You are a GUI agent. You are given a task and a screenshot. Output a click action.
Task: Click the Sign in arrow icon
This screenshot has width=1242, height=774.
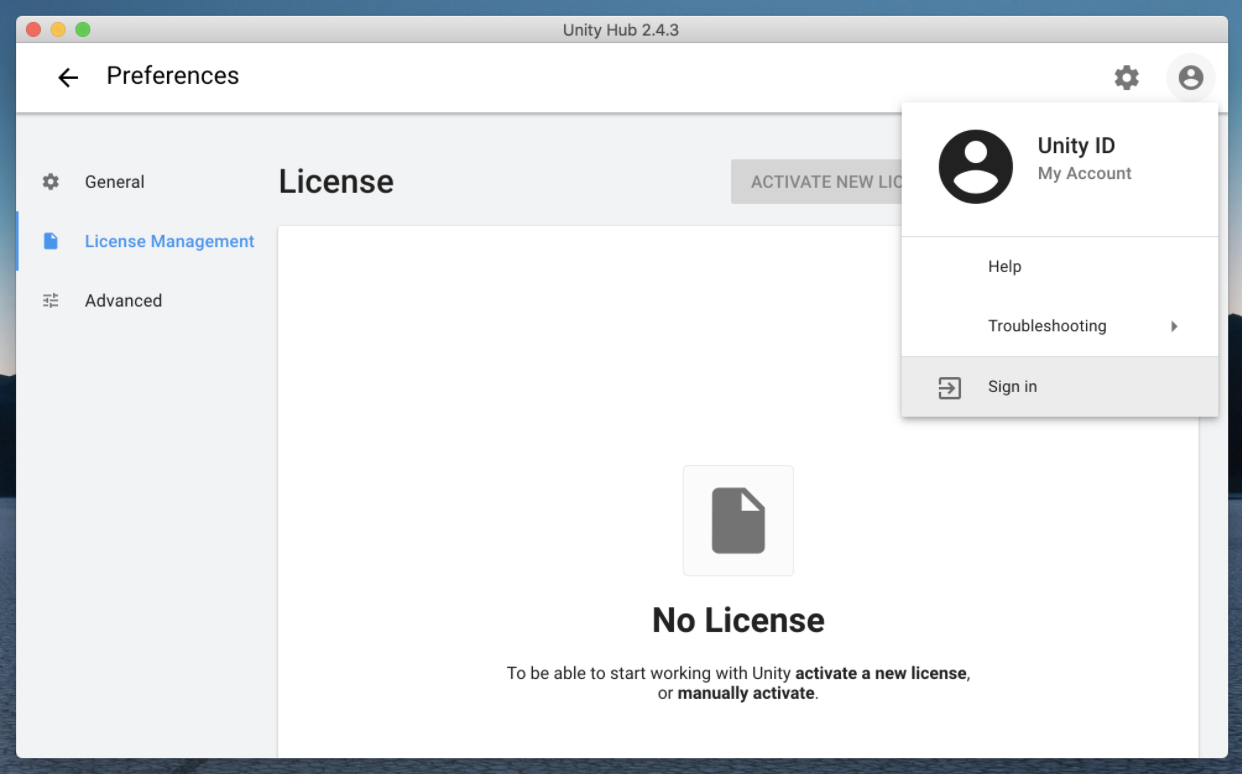949,387
